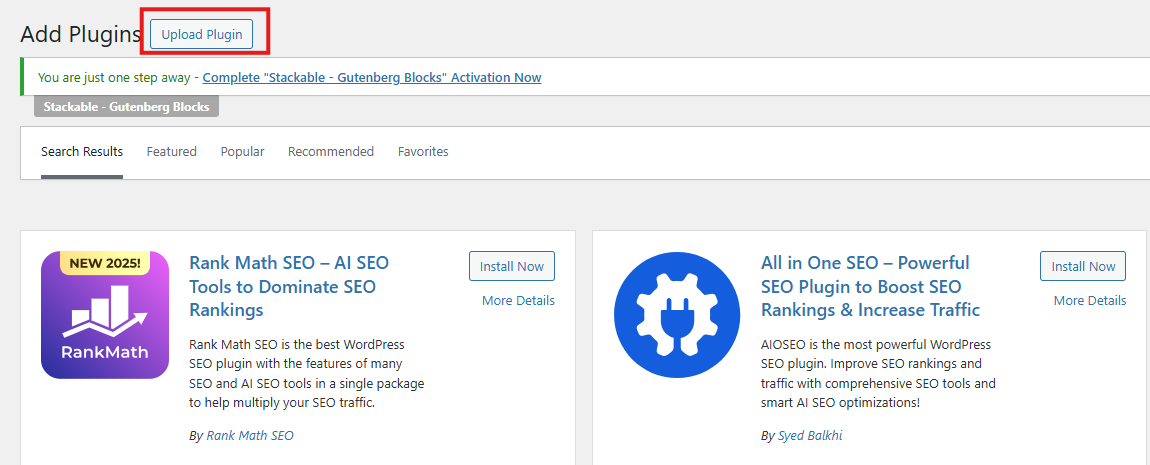The width and height of the screenshot is (1150, 465).
Task: Select the Recommended tab
Action: pyautogui.click(x=331, y=152)
